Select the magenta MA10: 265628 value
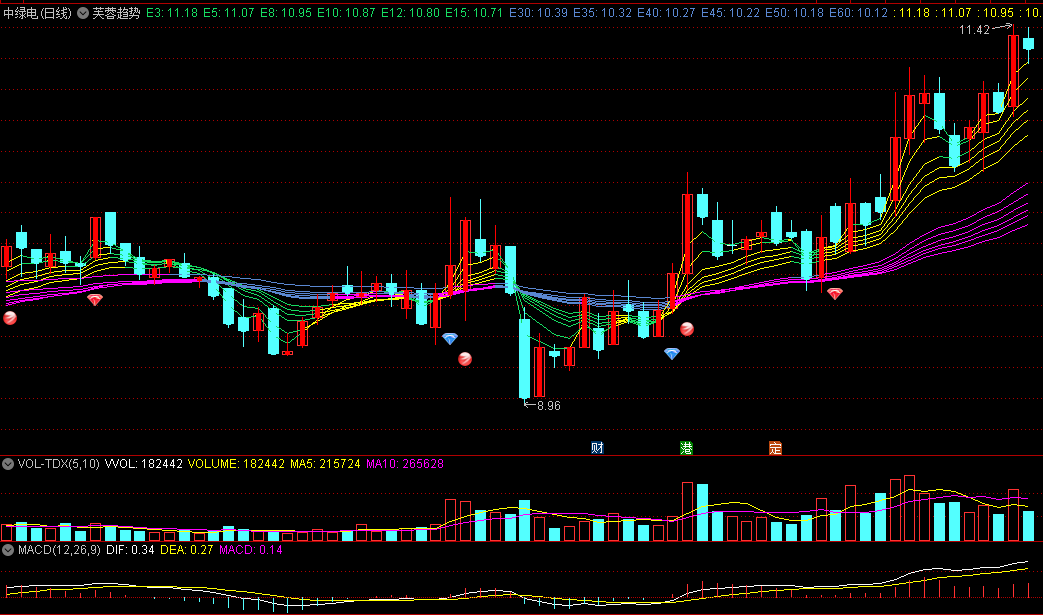1043x615 pixels. (404, 464)
